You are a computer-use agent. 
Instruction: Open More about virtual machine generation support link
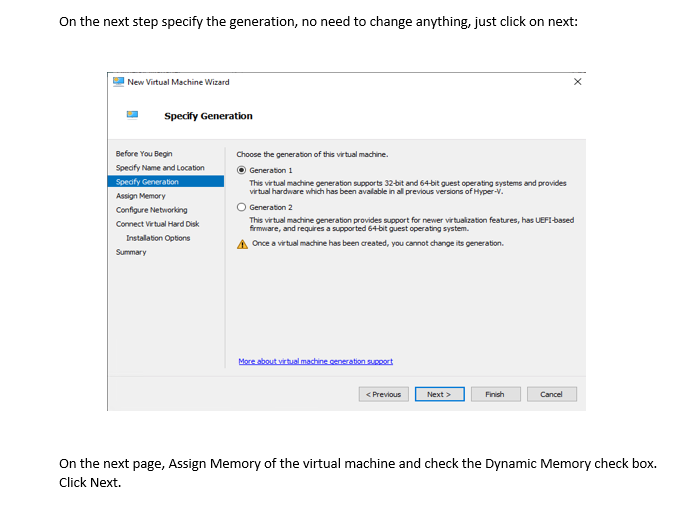coord(315,361)
